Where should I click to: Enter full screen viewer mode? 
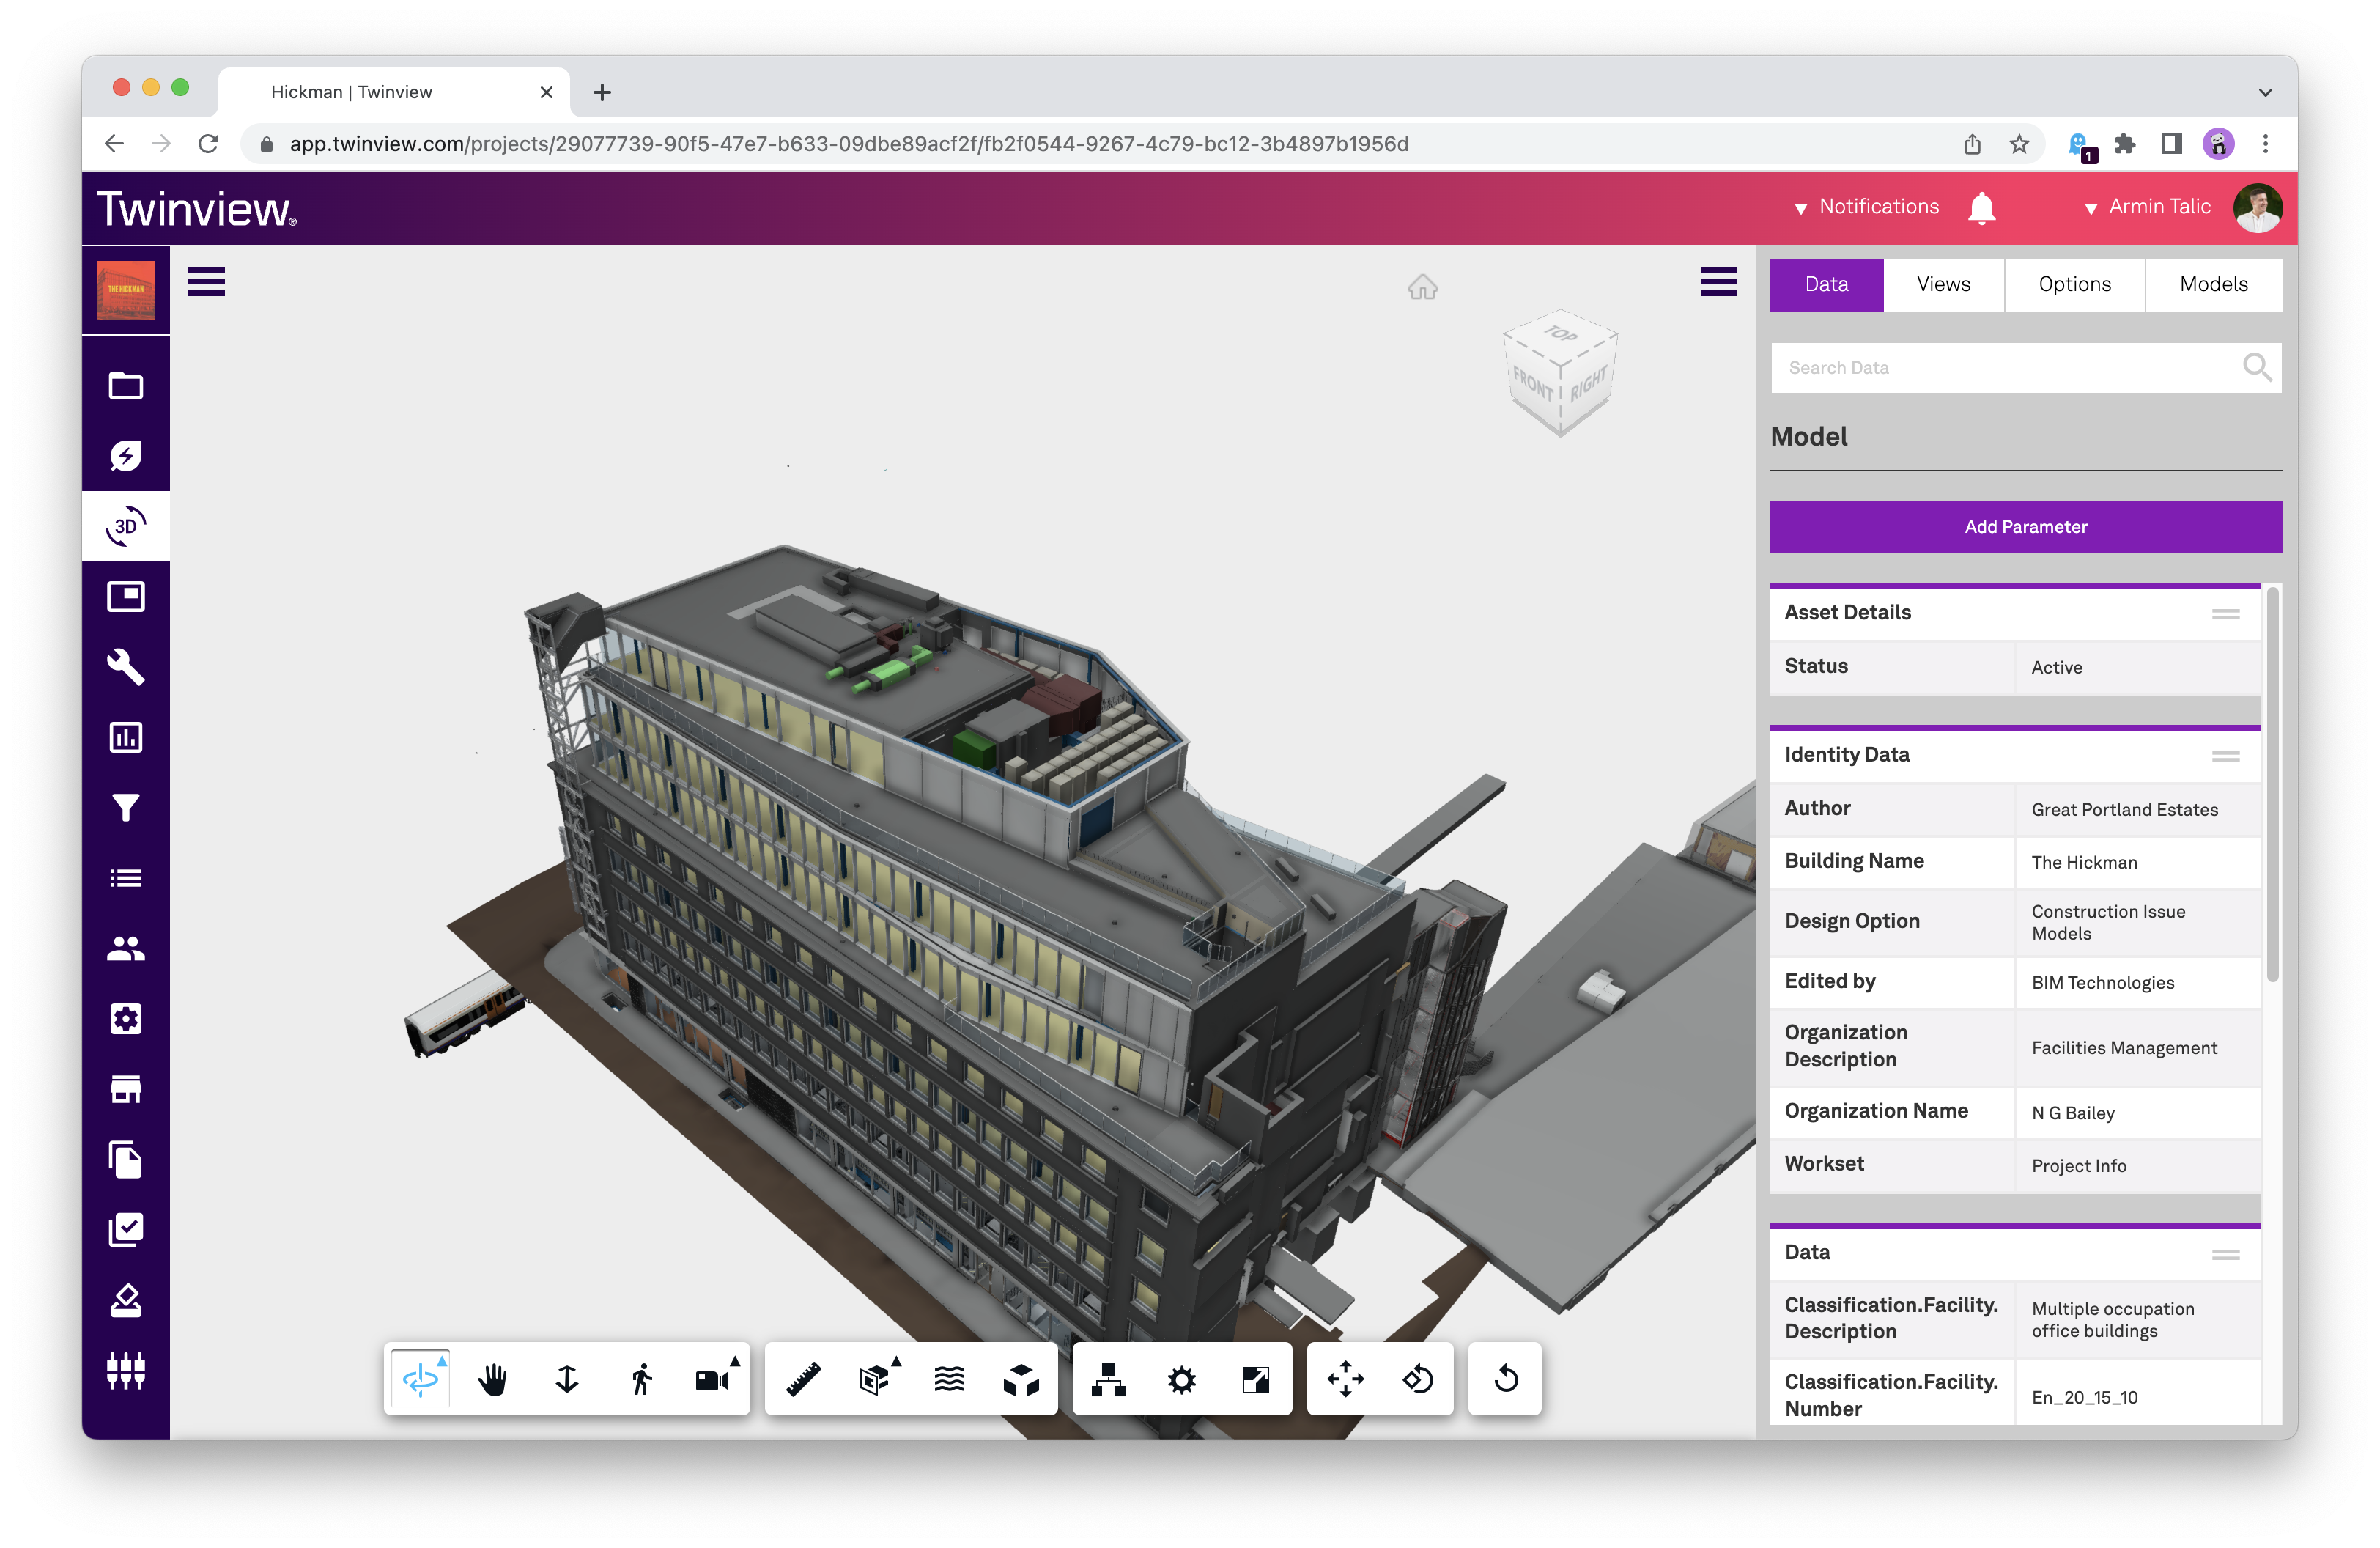[1255, 1380]
